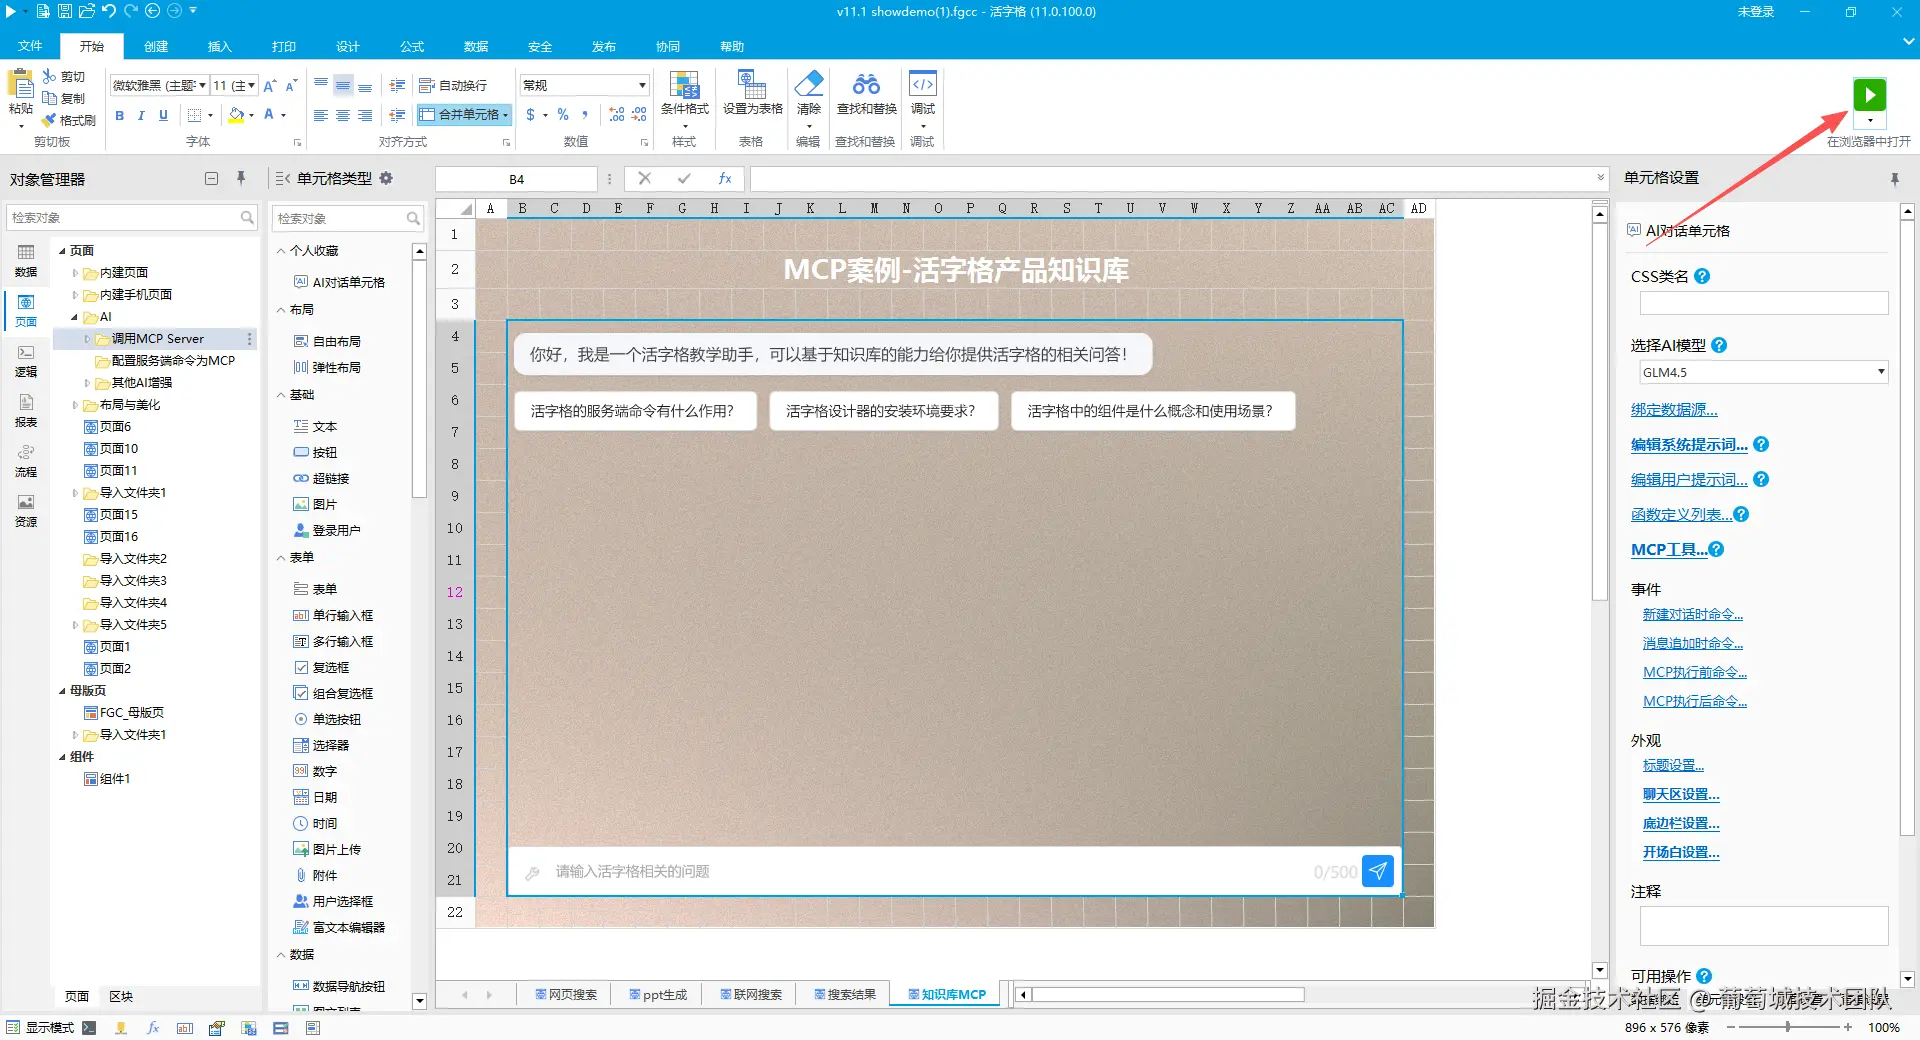Image resolution: width=1920 pixels, height=1040 pixels.
Task: Run the app with the green play button
Action: [1869, 95]
